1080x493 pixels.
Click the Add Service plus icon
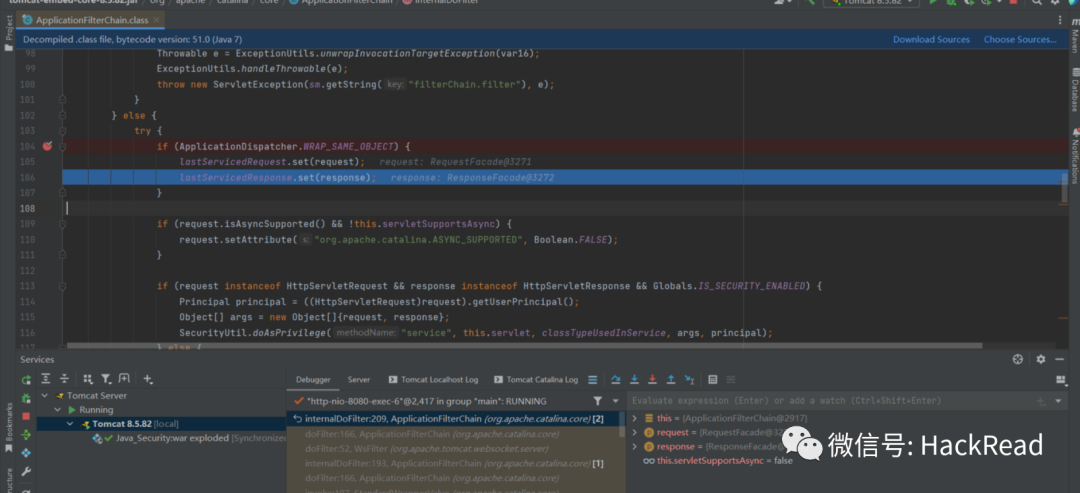coord(147,379)
